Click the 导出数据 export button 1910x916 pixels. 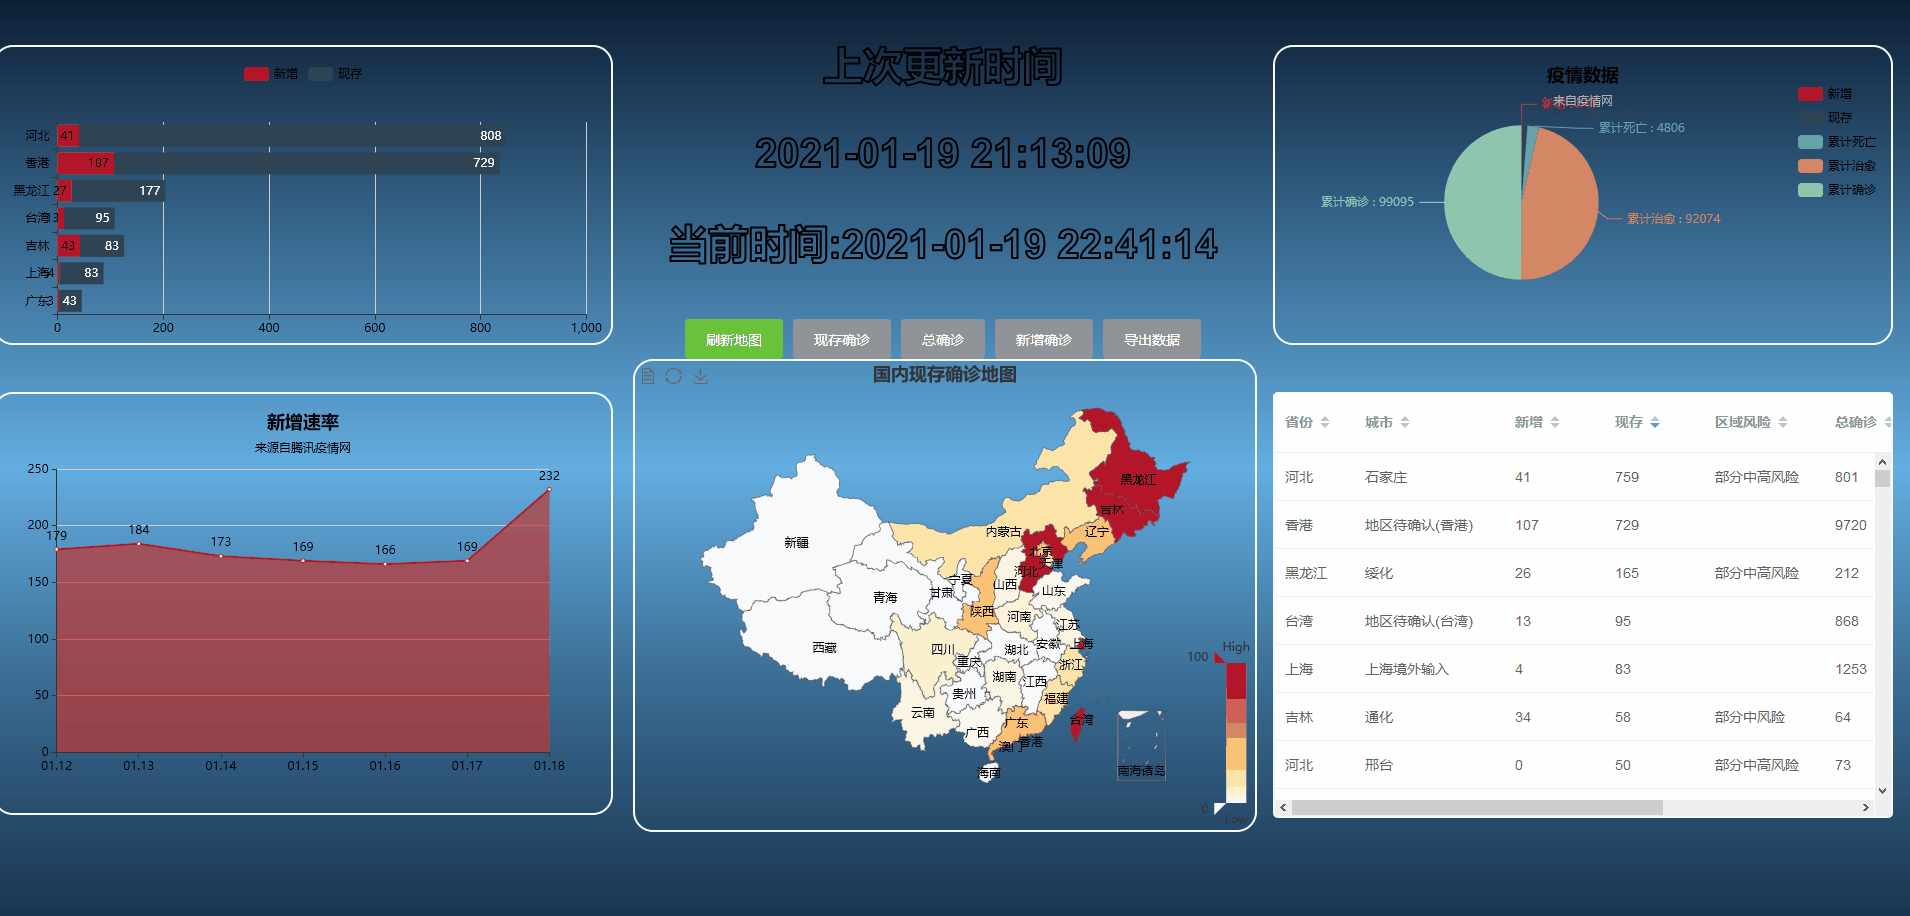click(1152, 340)
